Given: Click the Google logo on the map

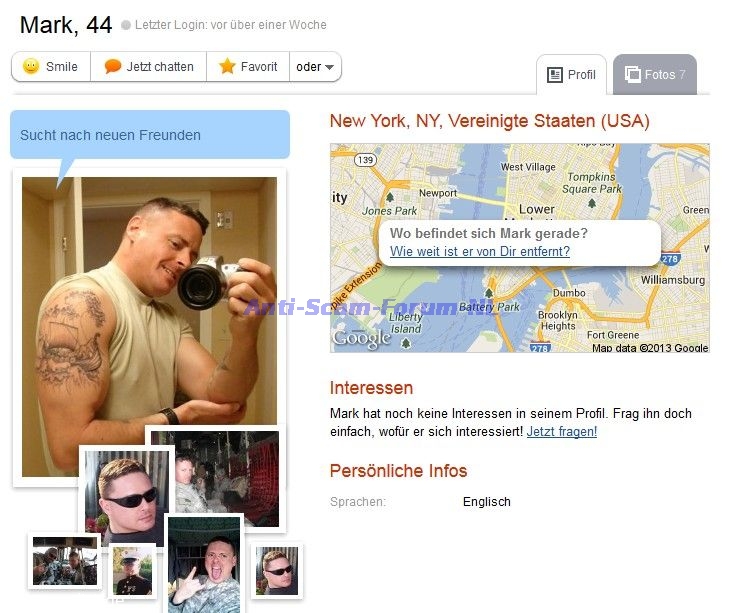Looking at the screenshot, I should (361, 338).
